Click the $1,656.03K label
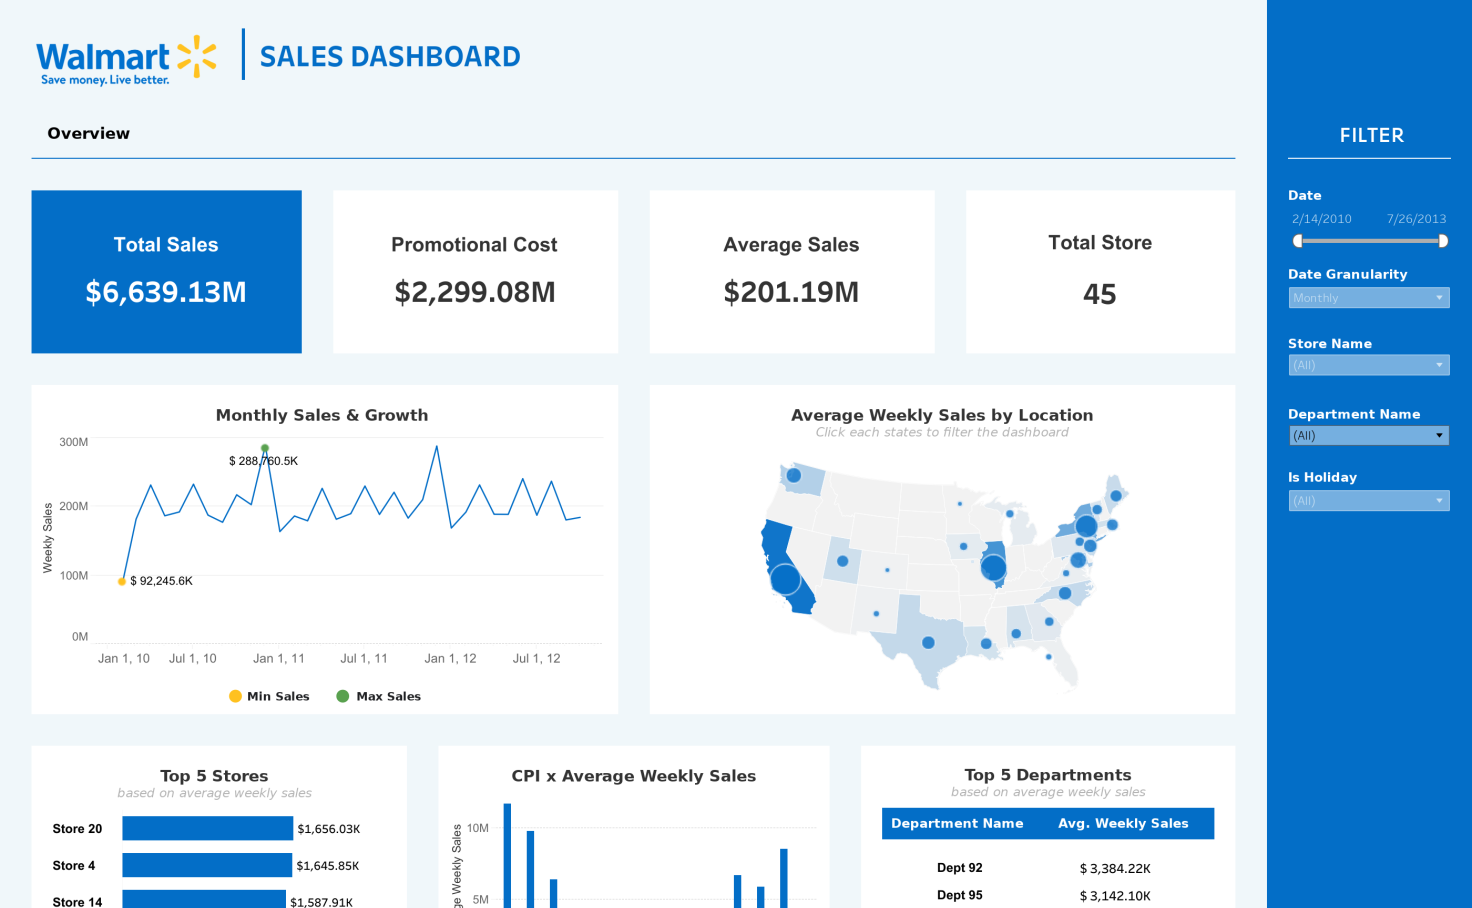This screenshot has height=908, width=1472. coord(329,829)
